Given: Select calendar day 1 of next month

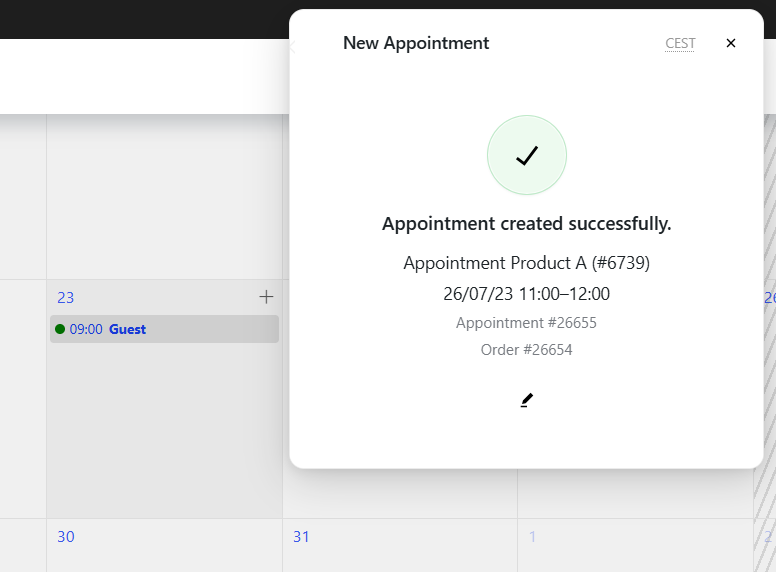Looking at the screenshot, I should tap(533, 536).
